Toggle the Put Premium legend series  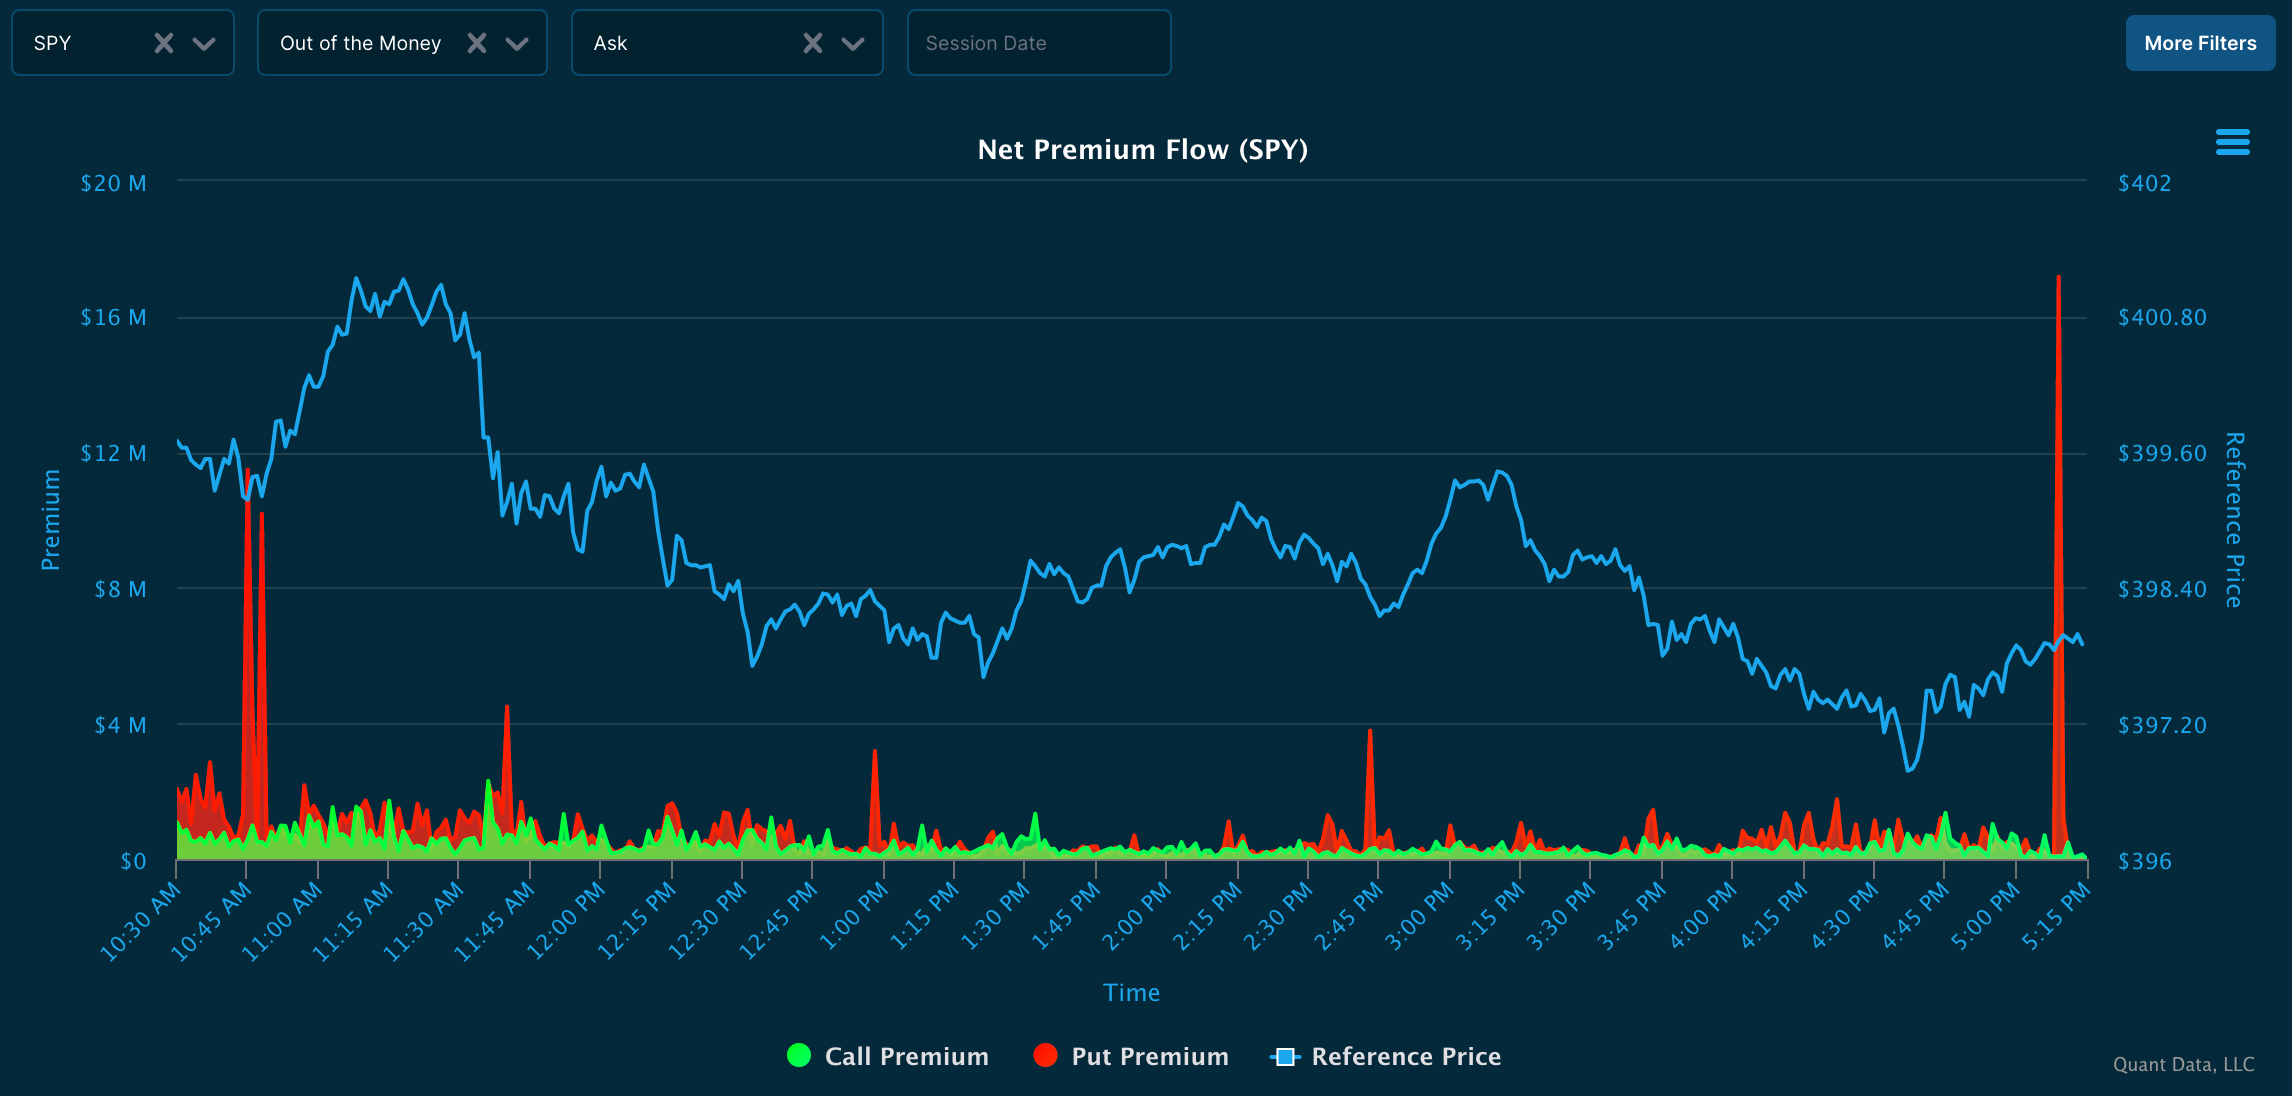point(1131,1056)
